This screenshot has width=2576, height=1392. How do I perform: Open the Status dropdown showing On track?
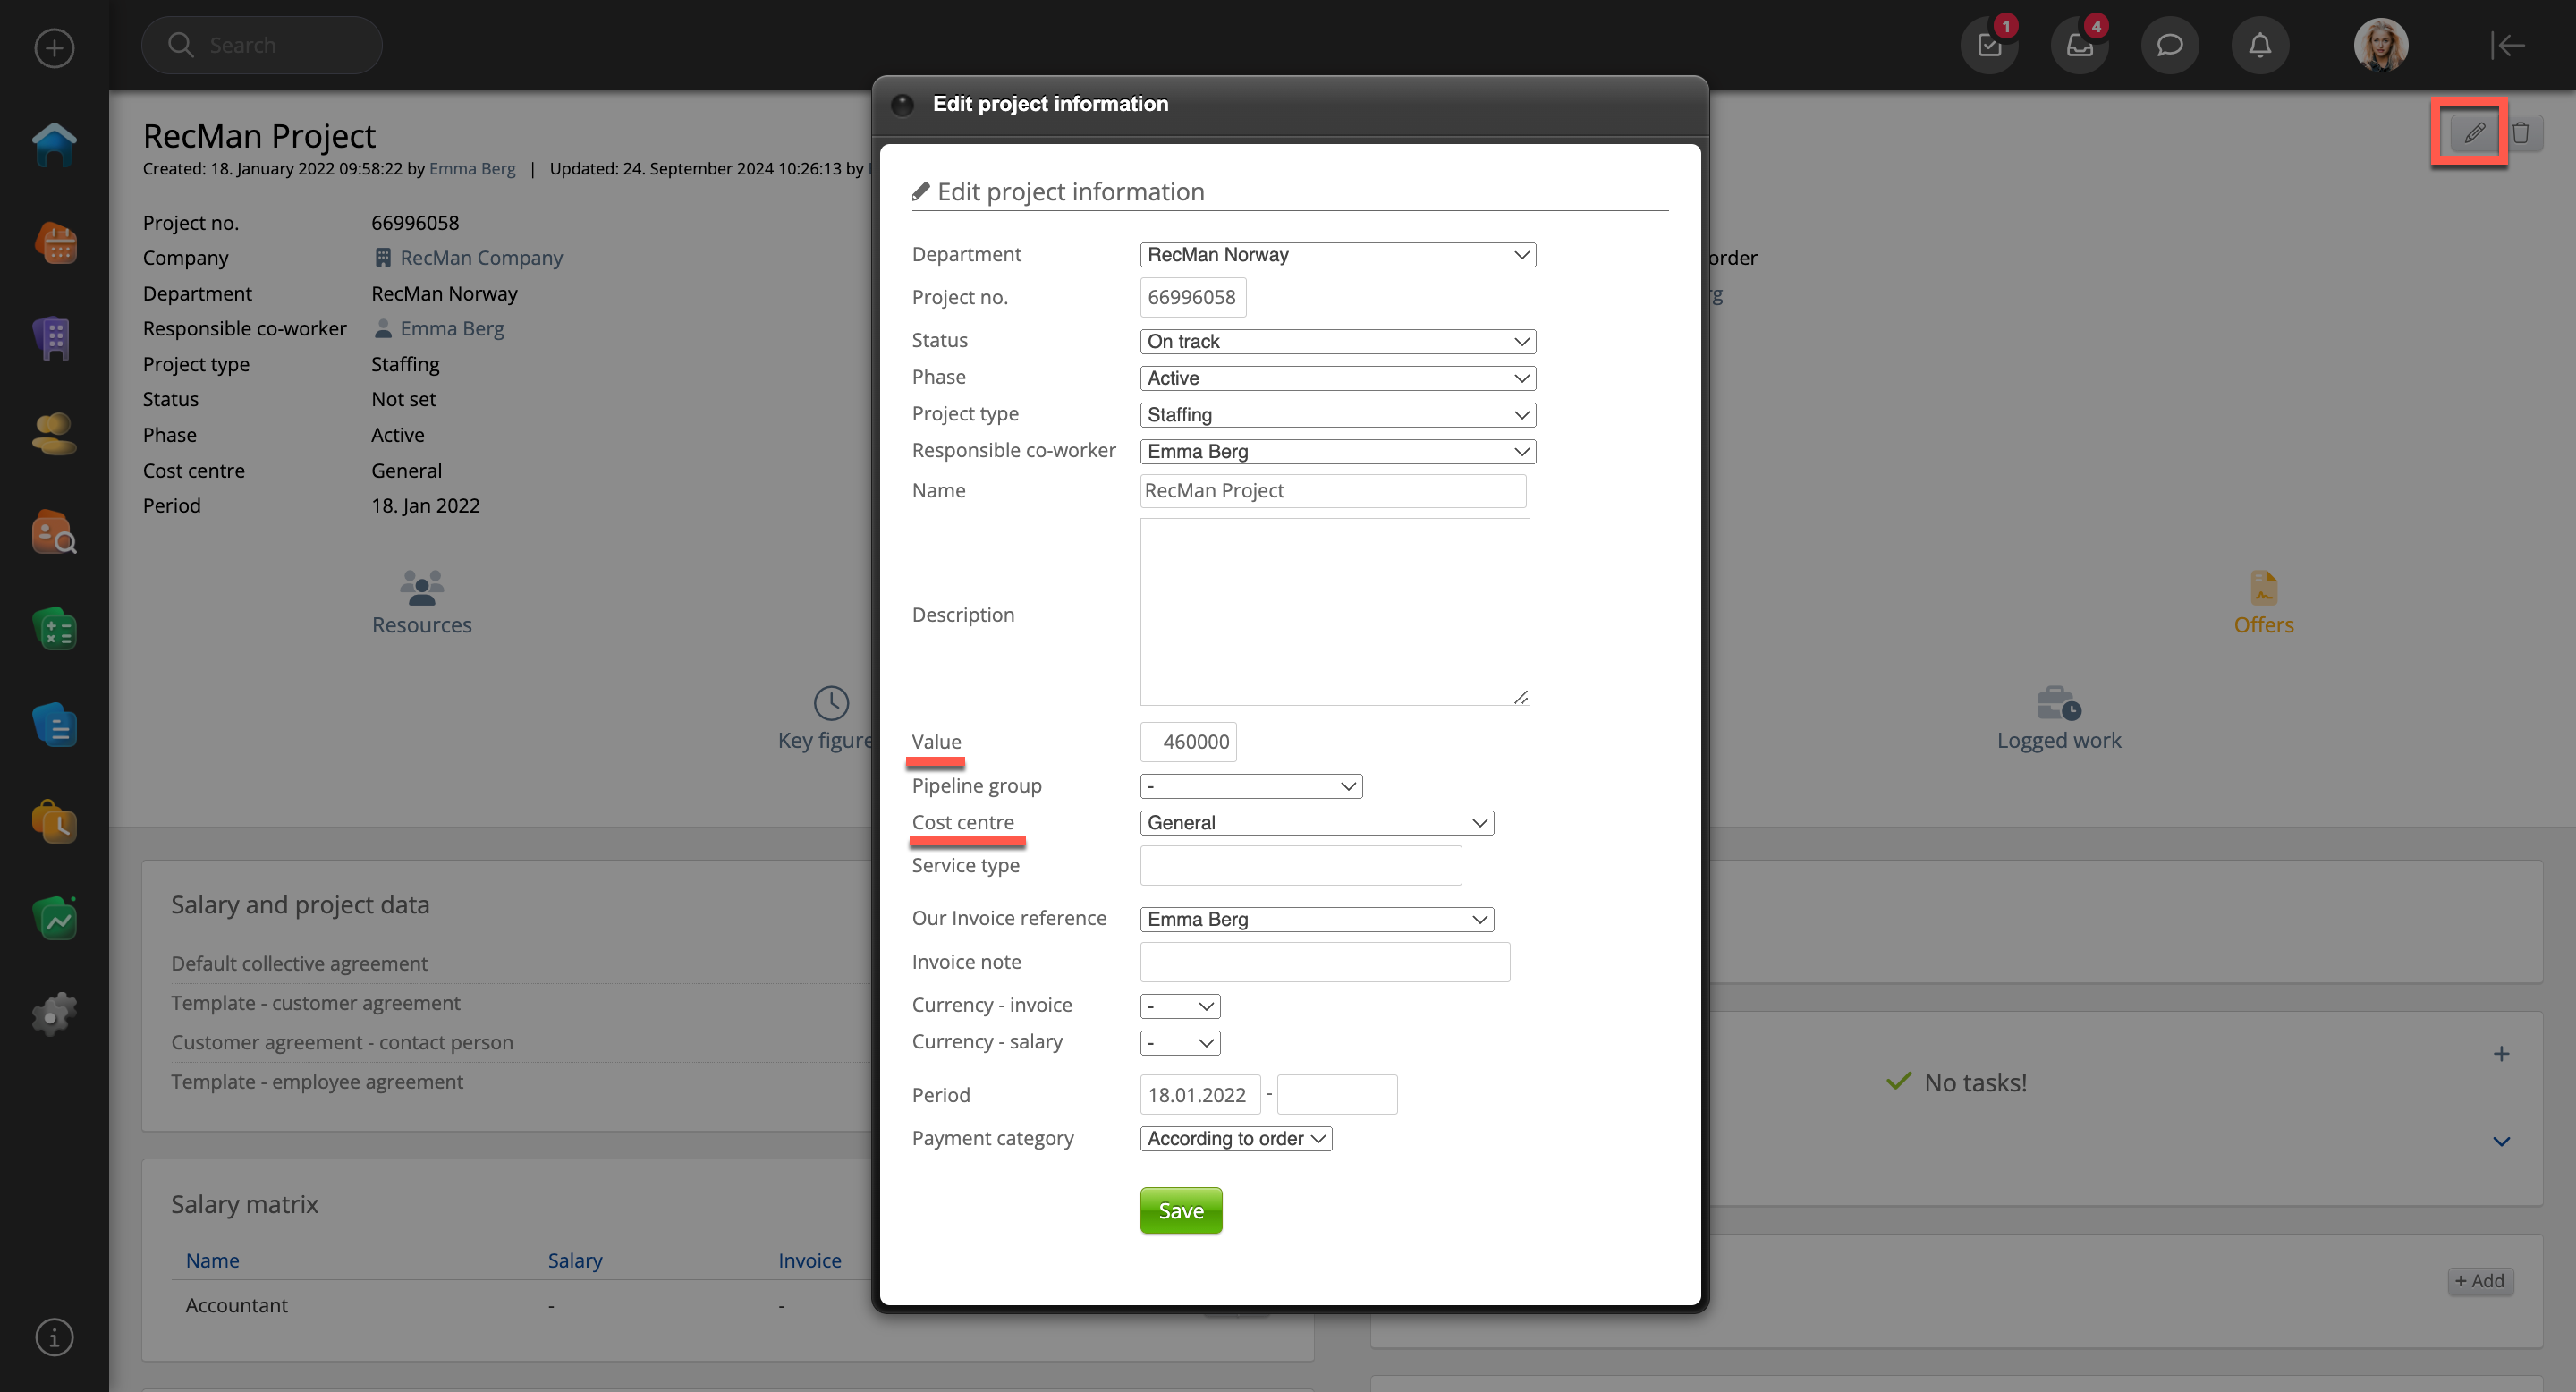tap(1337, 341)
